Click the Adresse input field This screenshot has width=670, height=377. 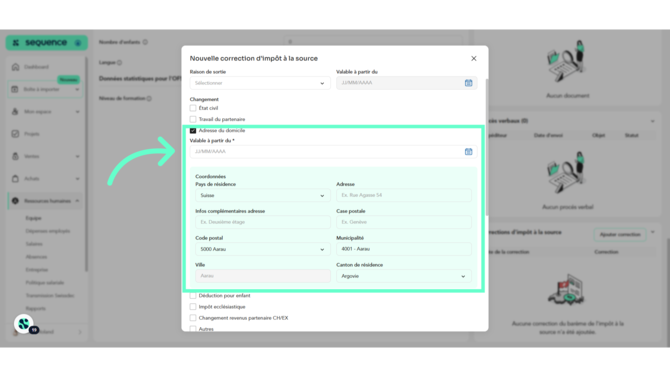(x=404, y=195)
